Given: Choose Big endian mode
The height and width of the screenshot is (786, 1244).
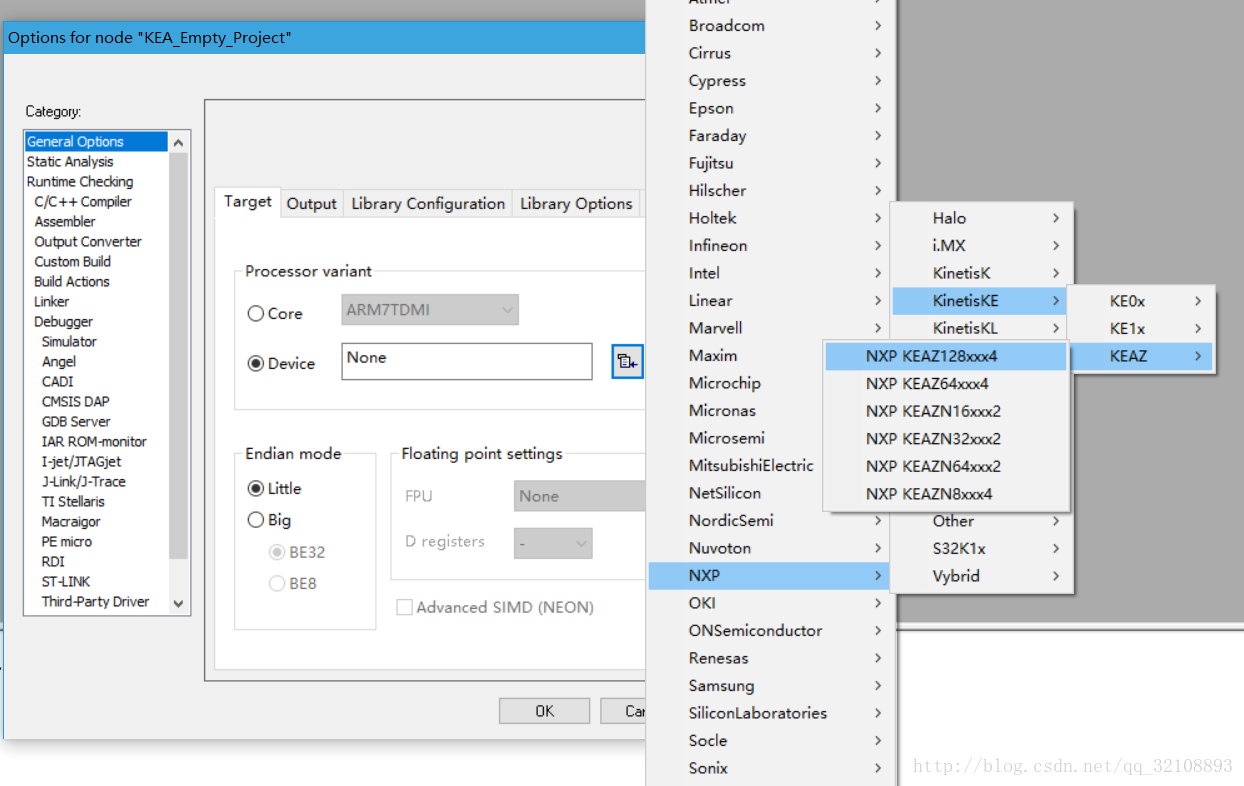Looking at the screenshot, I should click(256, 520).
